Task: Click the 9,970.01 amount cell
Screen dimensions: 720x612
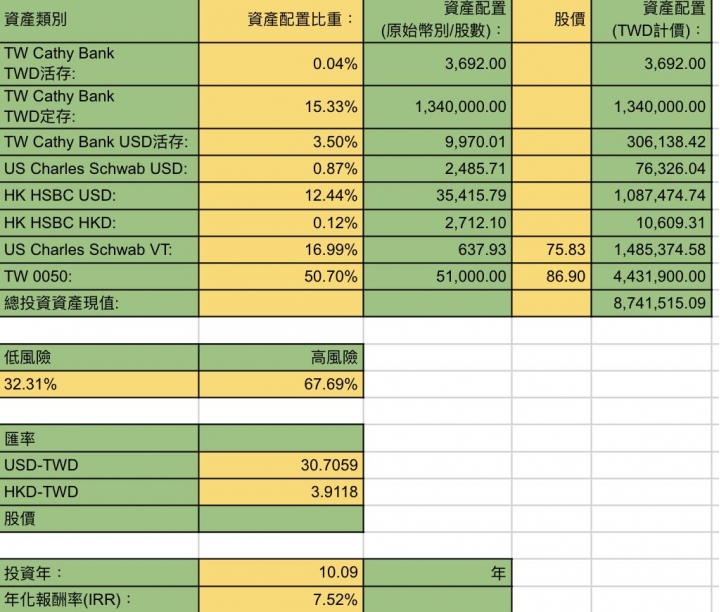Action: (x=438, y=142)
